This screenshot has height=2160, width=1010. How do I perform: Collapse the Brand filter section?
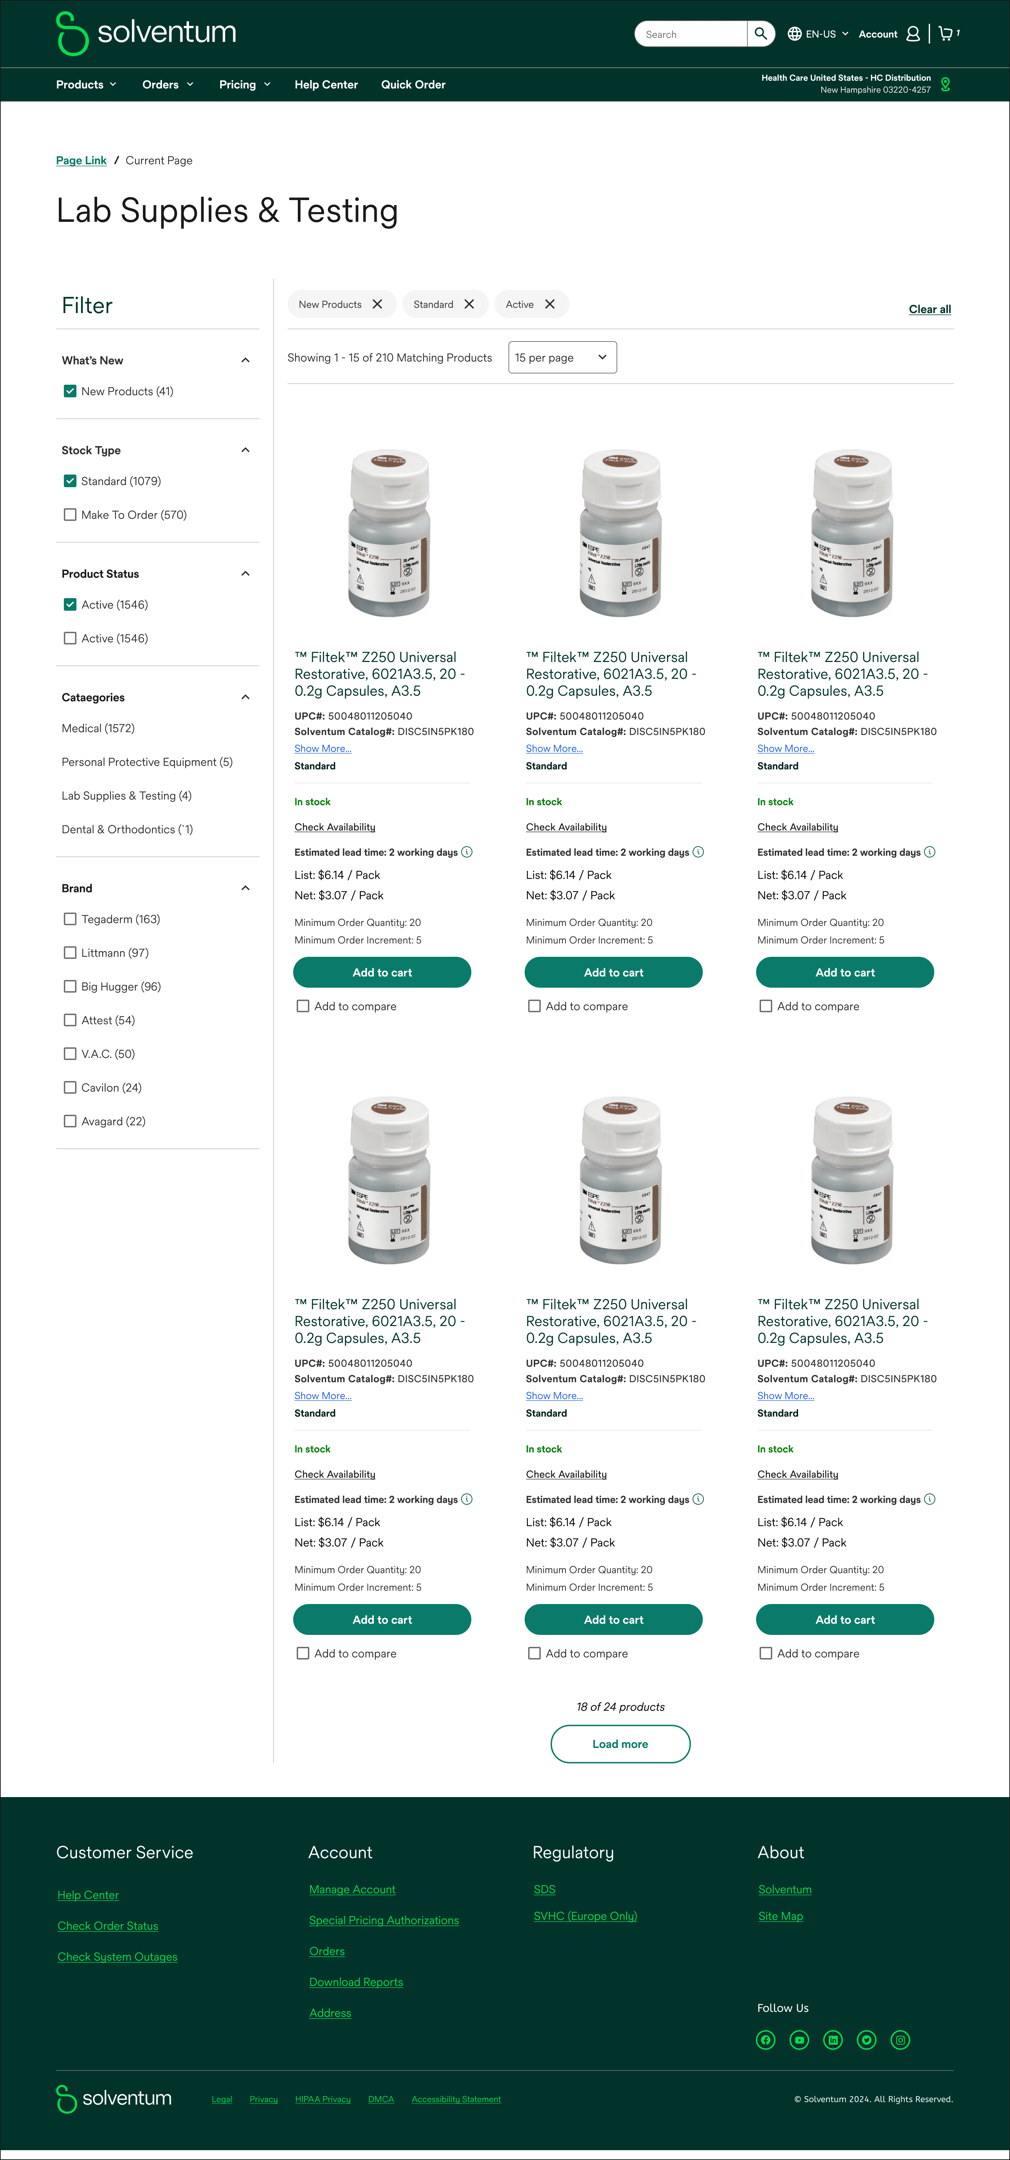tap(245, 888)
